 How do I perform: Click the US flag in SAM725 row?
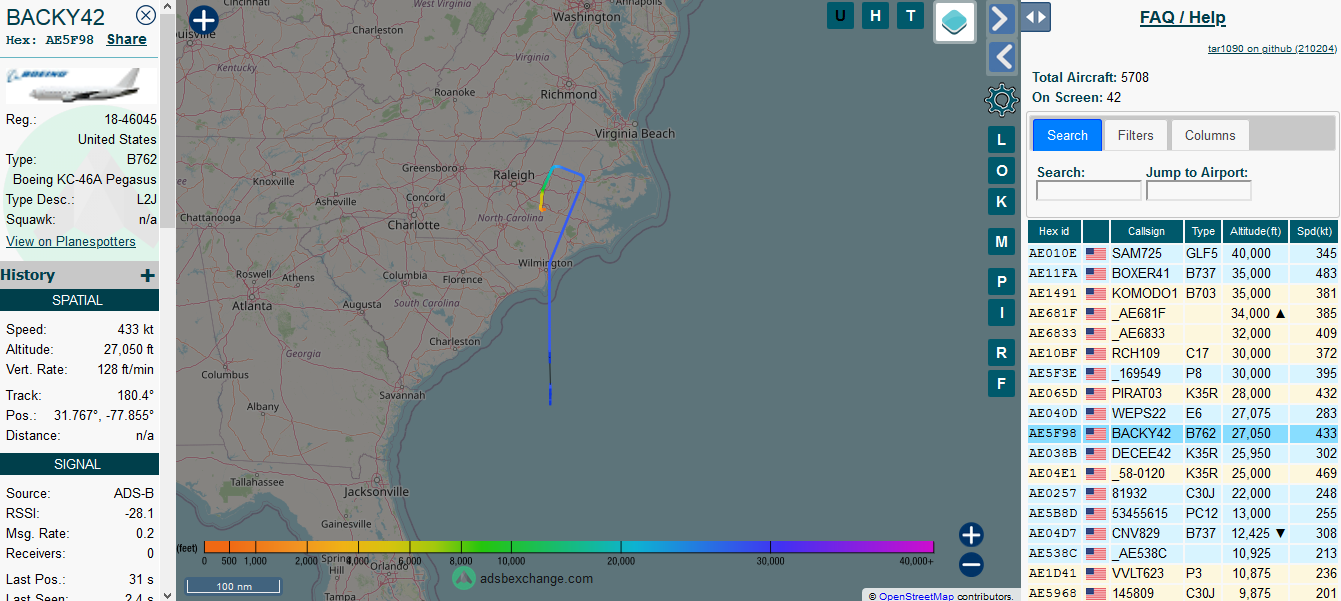(1096, 254)
